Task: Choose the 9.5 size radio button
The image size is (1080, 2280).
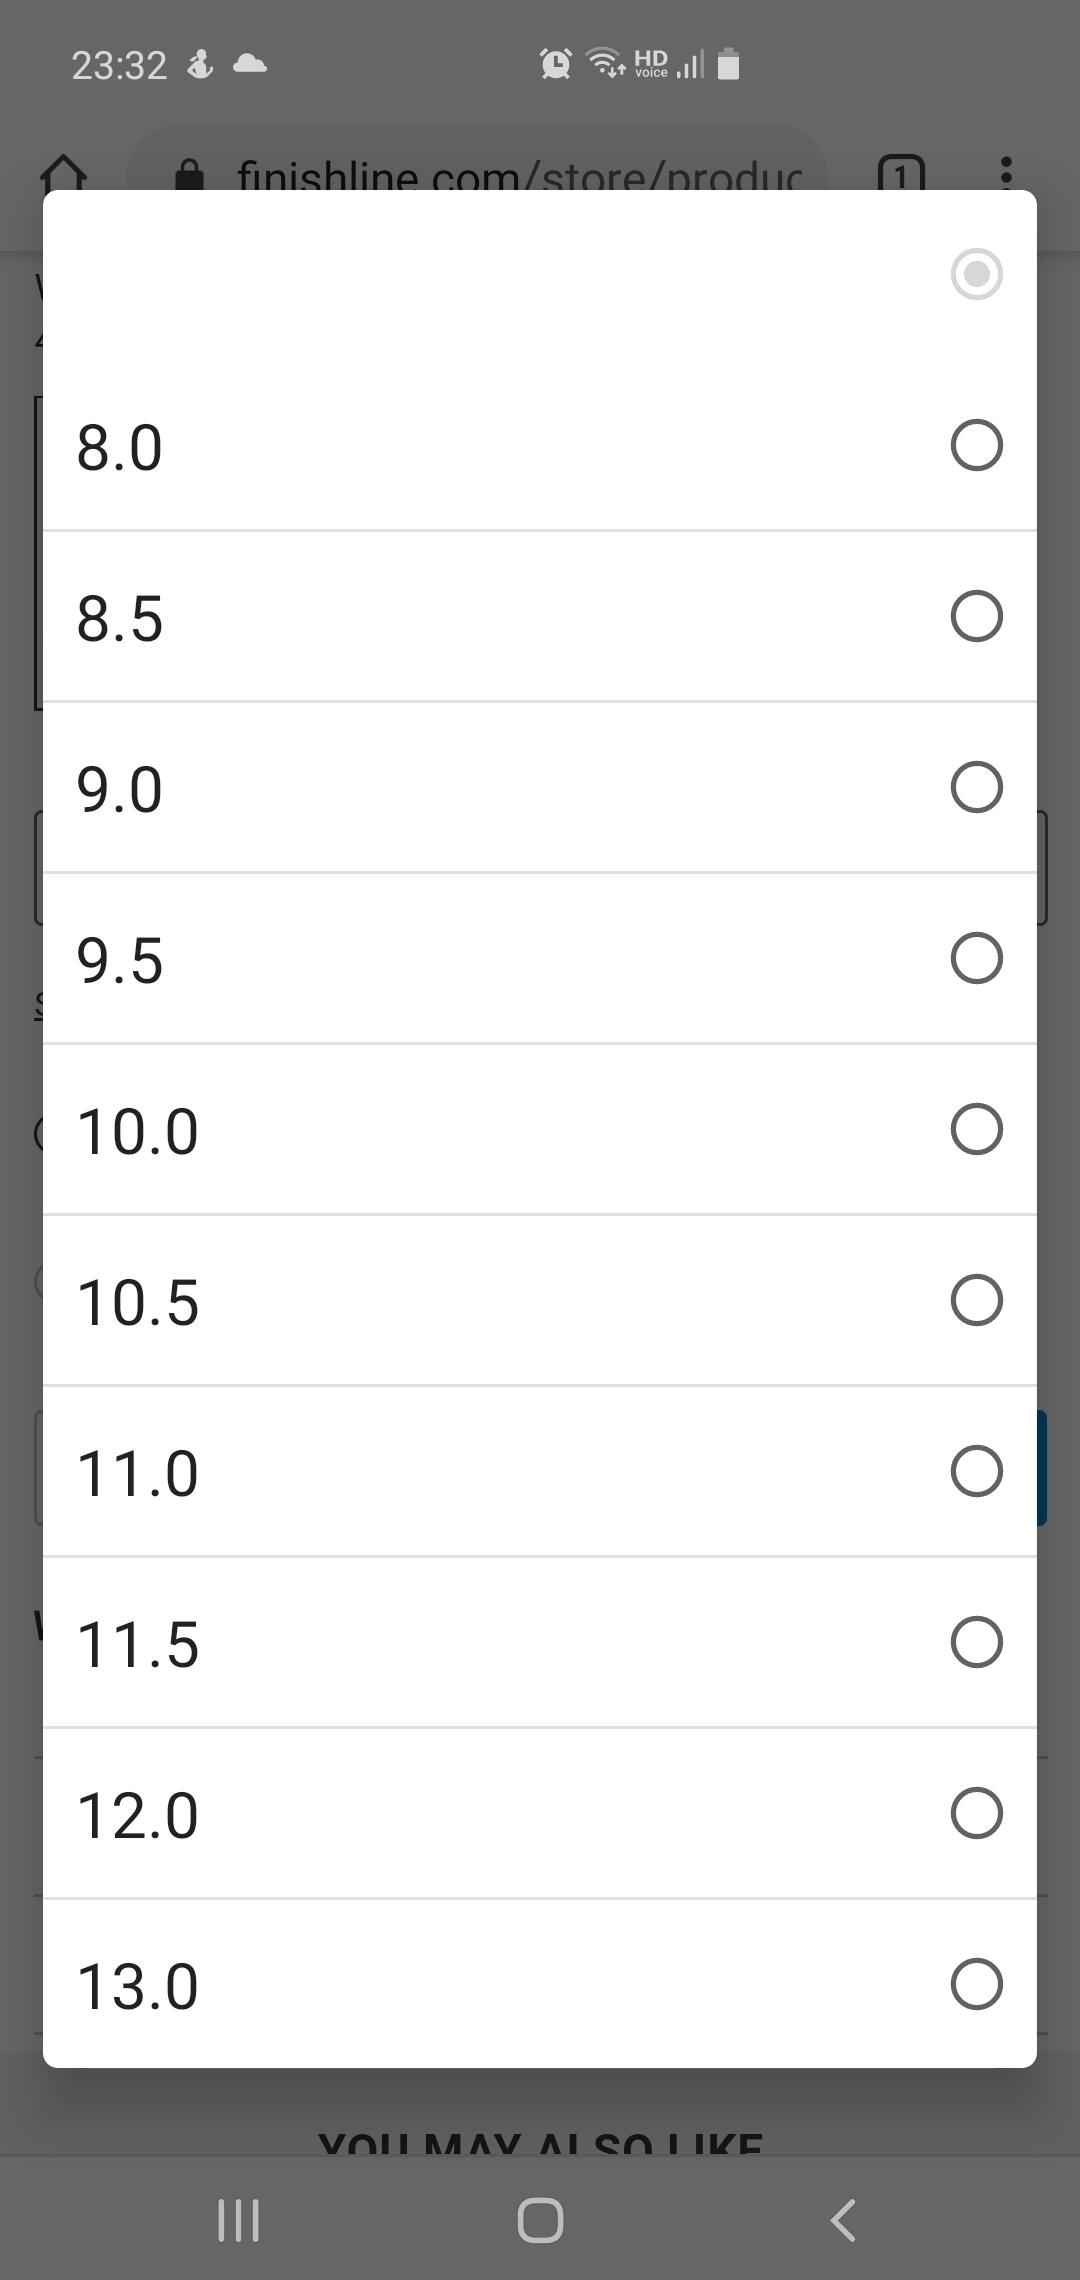Action: [x=976, y=958]
